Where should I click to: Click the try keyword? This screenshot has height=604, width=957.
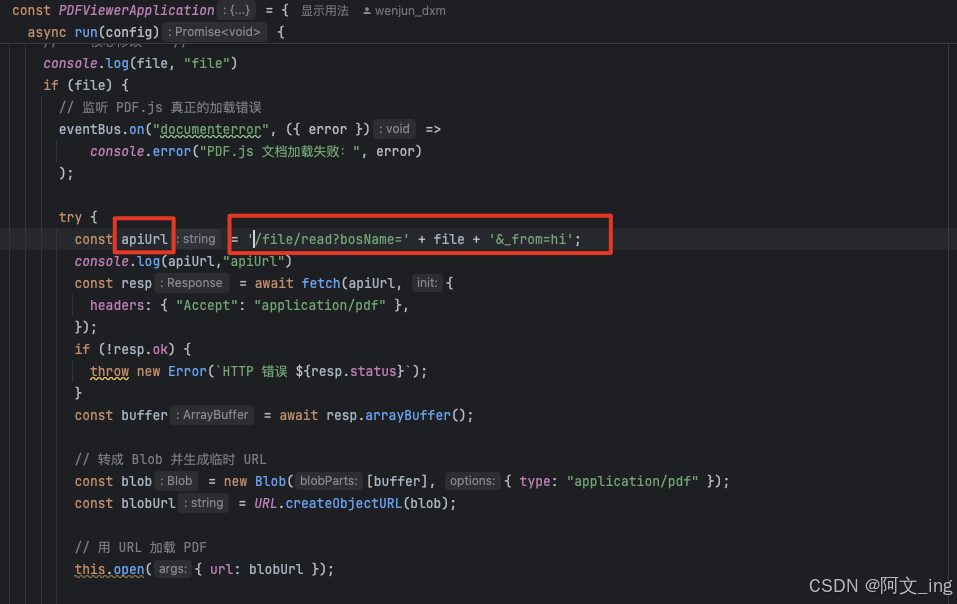(70, 217)
